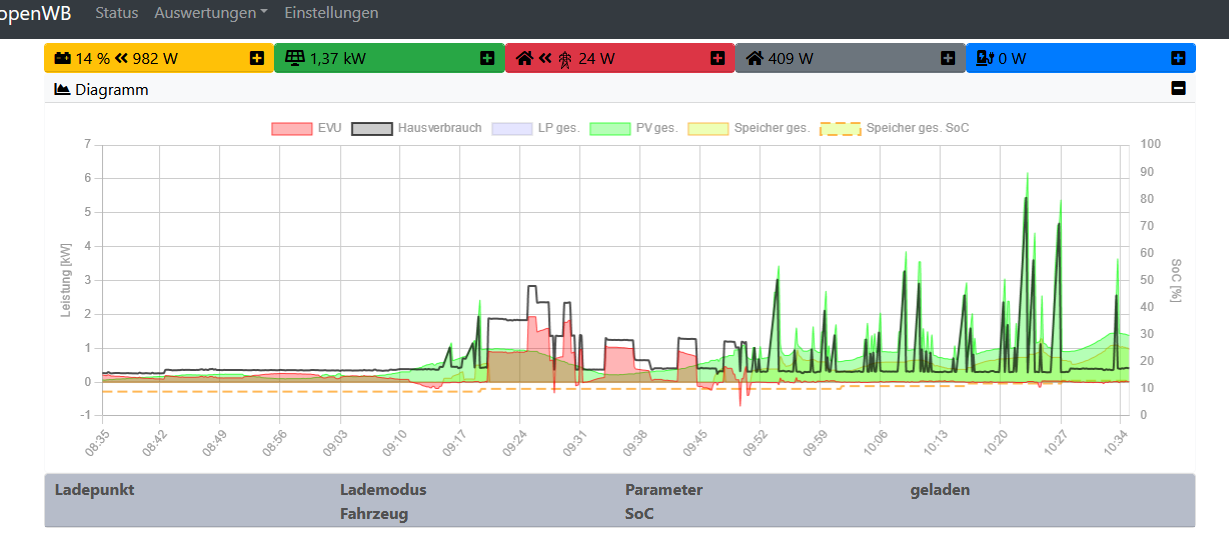Click the SoC label under Parameter

click(639, 513)
